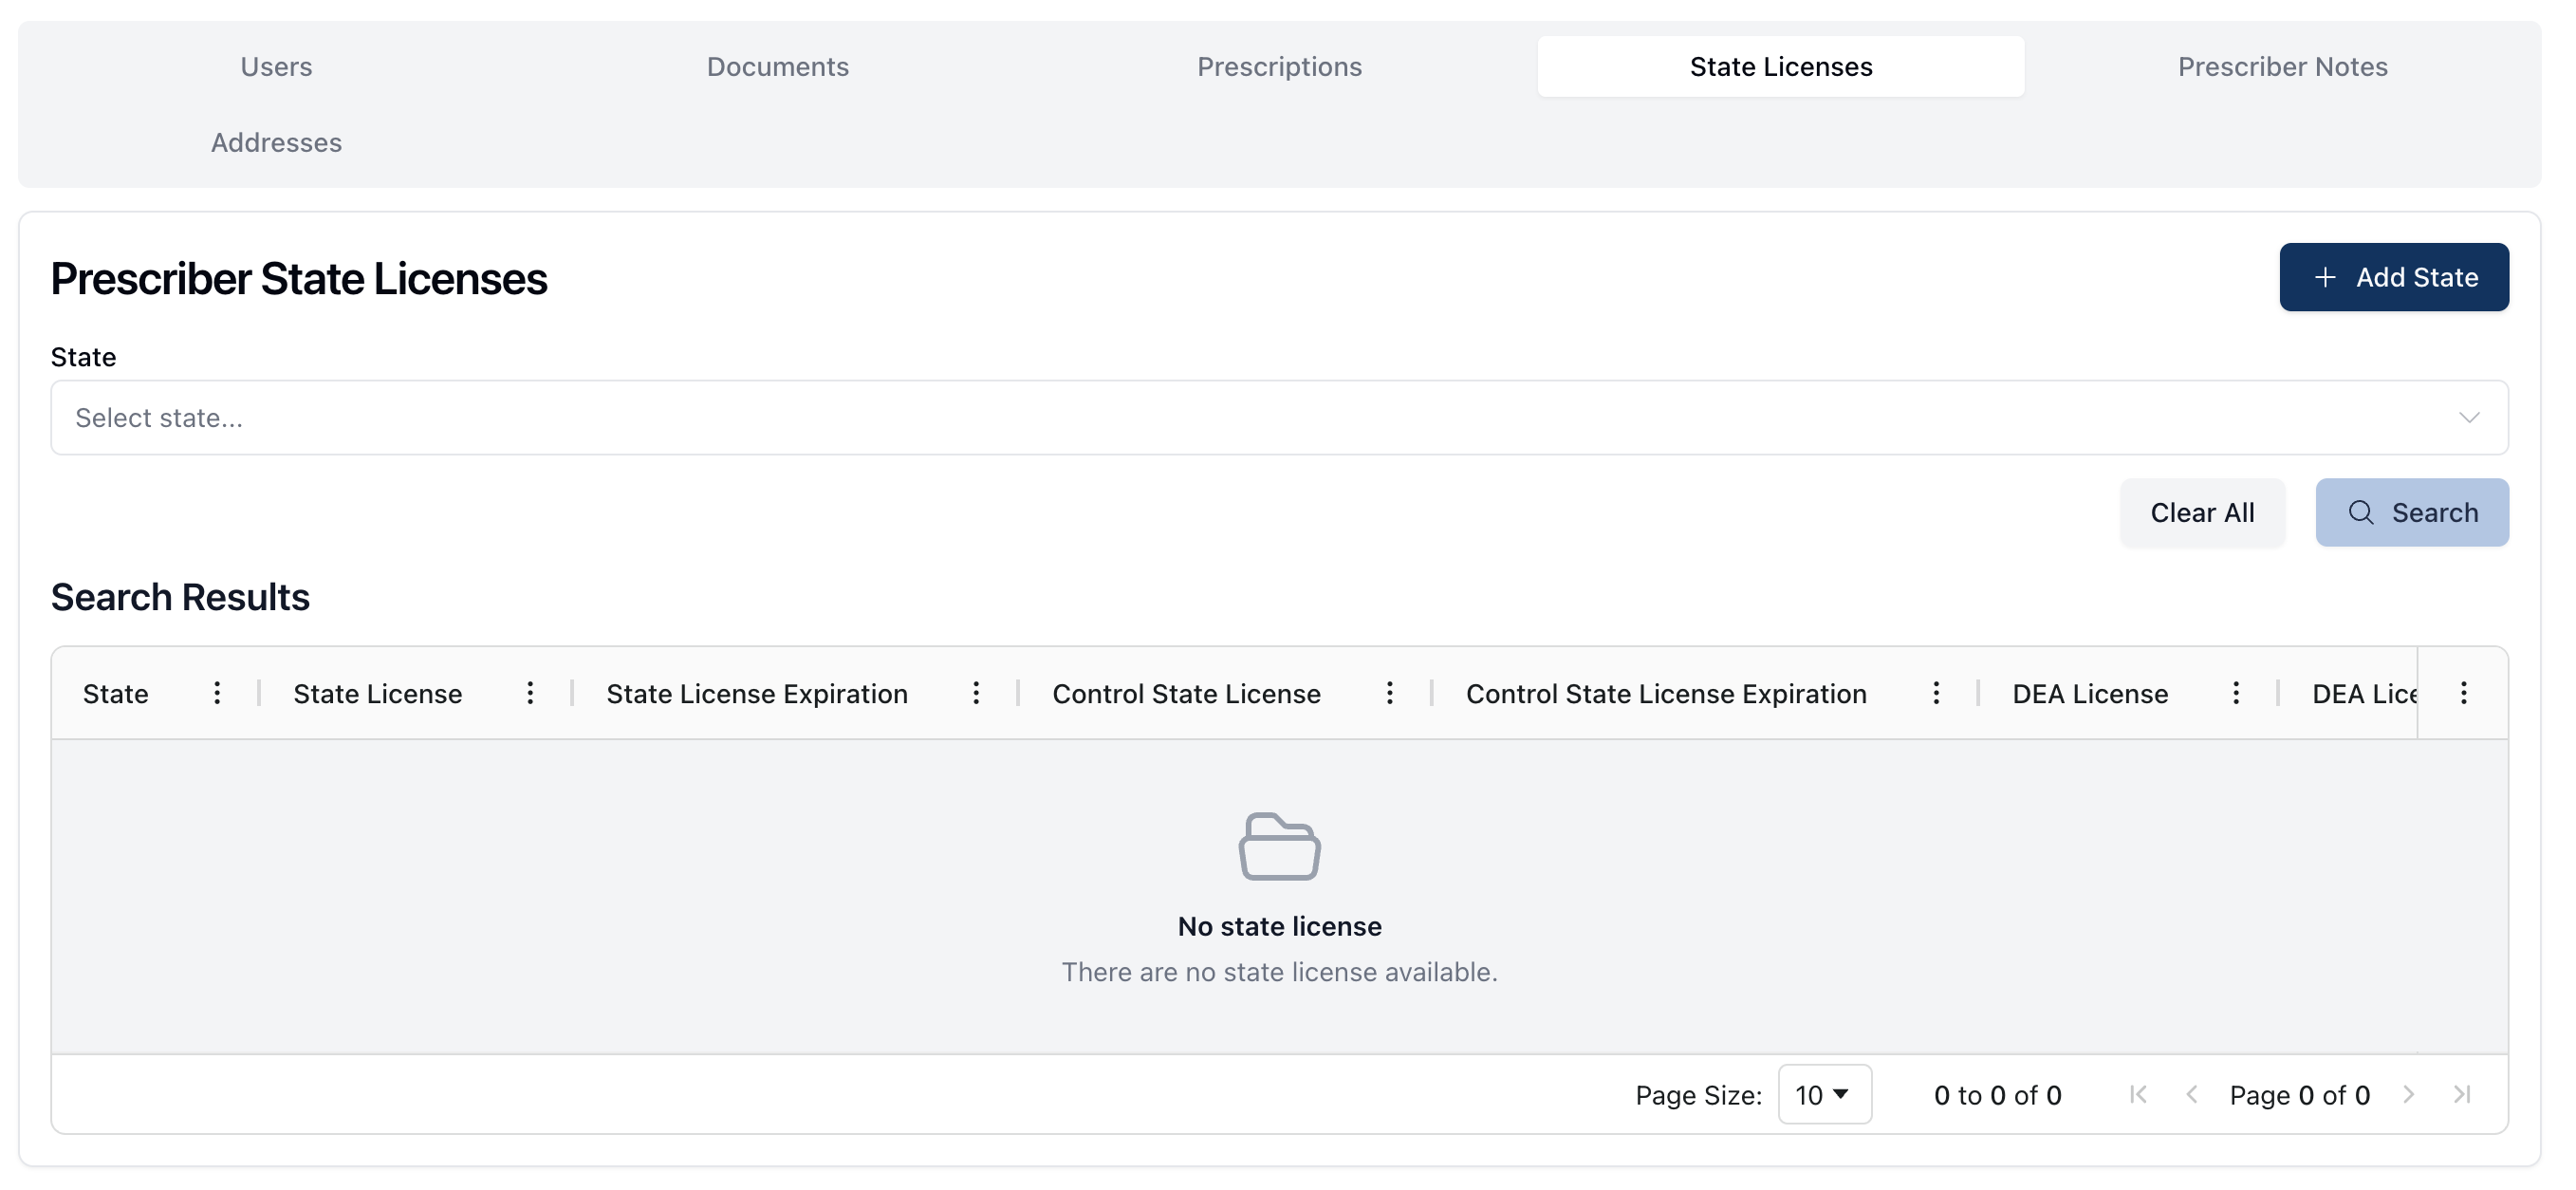The image size is (2576, 1190).
Task: Go to the first page icon
Action: [2138, 1095]
